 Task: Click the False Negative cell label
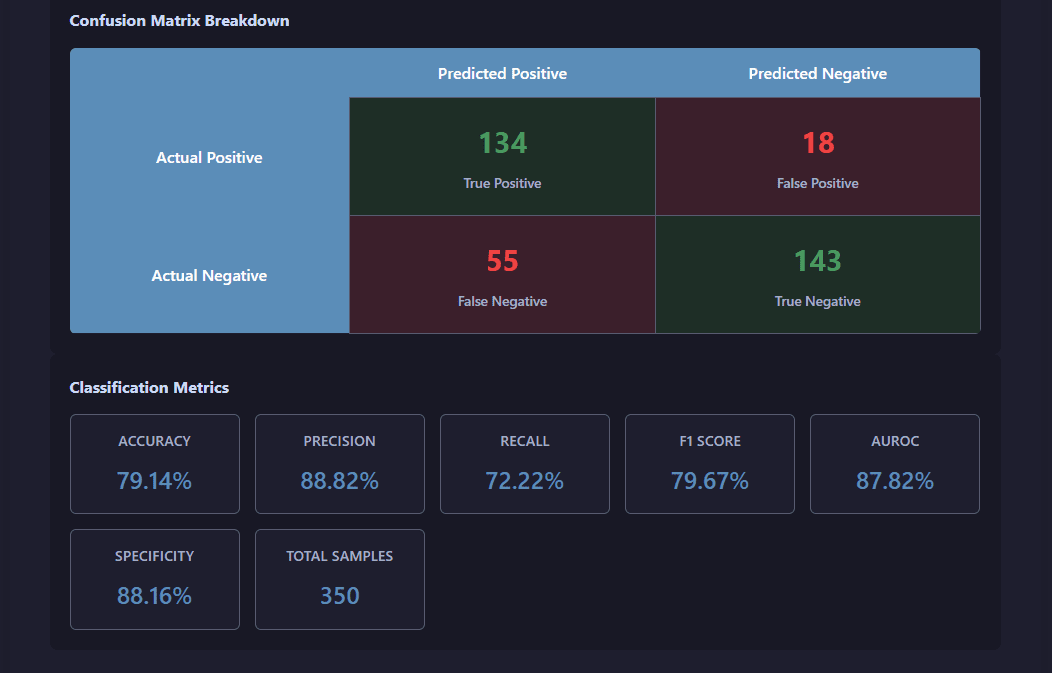pyautogui.click(x=503, y=301)
